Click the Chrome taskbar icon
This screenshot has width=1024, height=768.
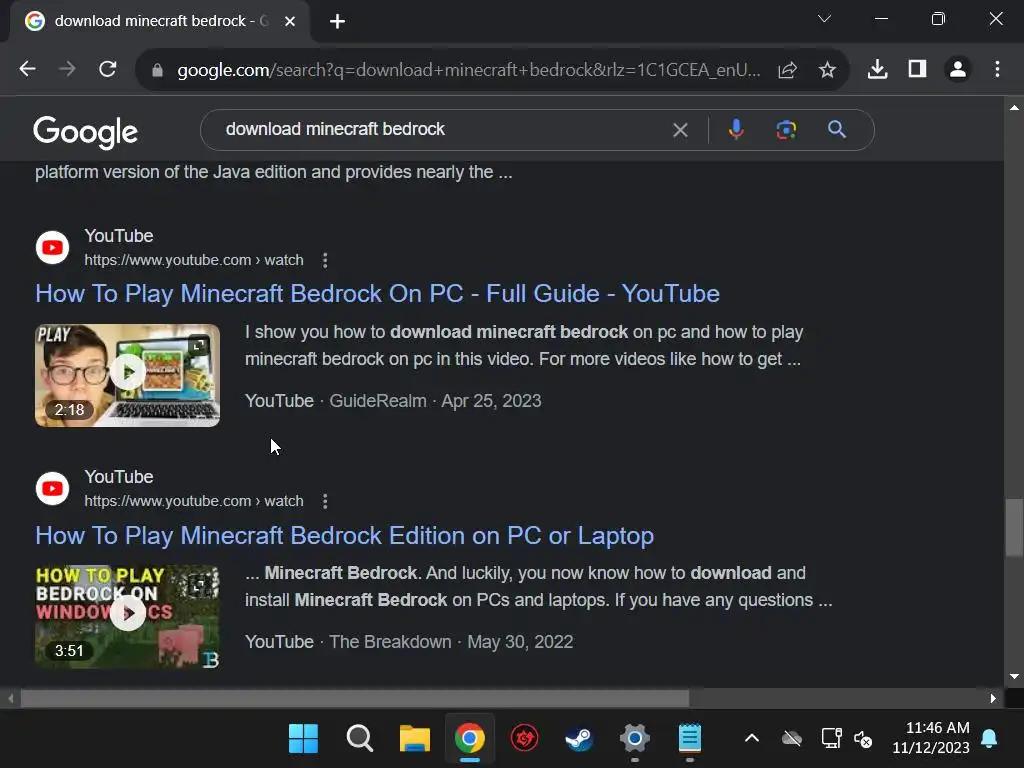(470, 739)
